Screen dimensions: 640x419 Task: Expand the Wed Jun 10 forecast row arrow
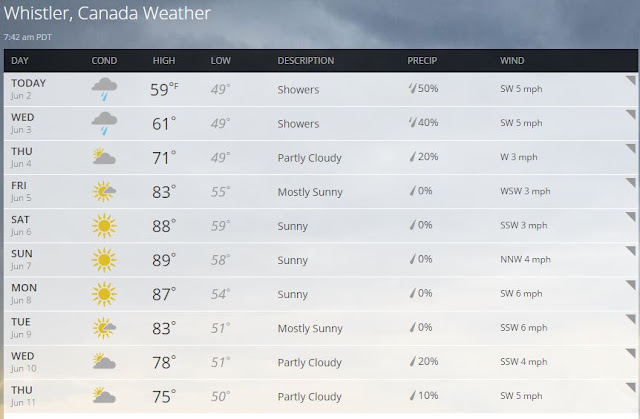click(x=631, y=353)
